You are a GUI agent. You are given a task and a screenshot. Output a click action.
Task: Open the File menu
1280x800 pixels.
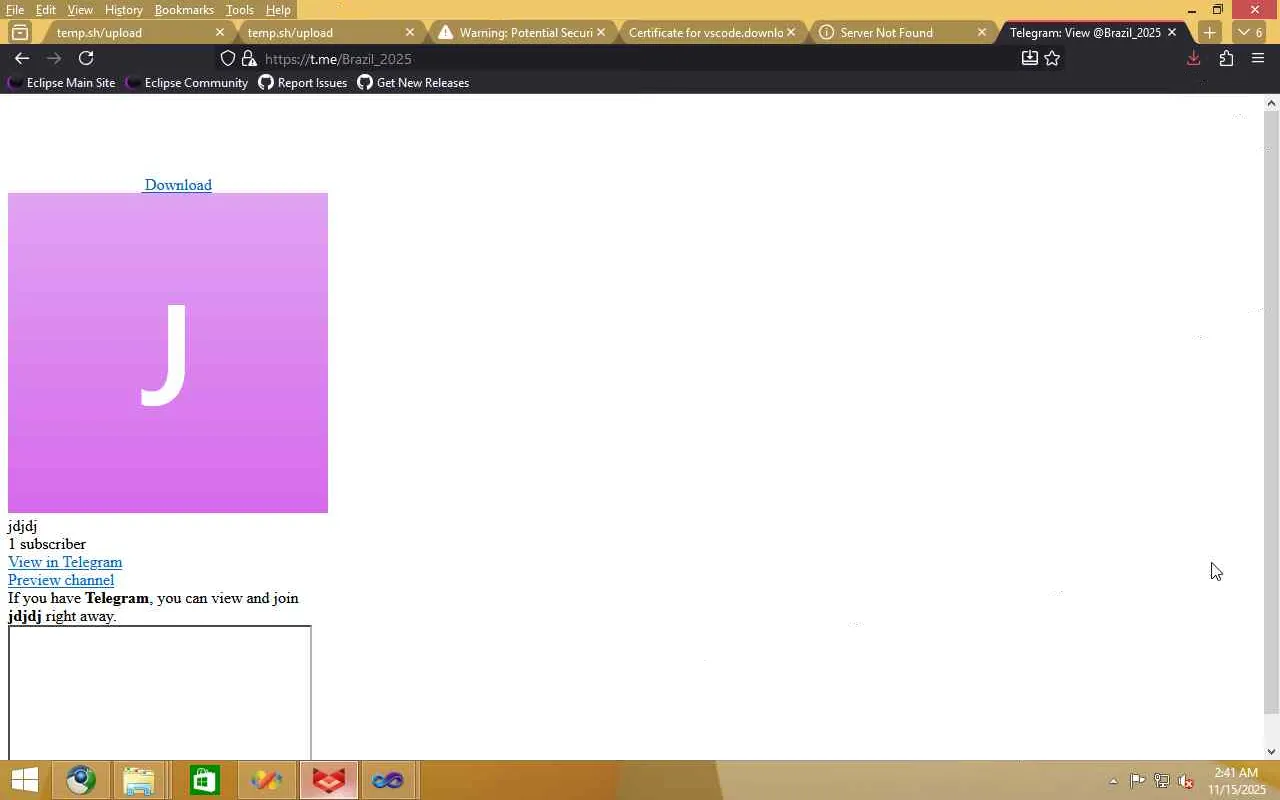(x=15, y=10)
